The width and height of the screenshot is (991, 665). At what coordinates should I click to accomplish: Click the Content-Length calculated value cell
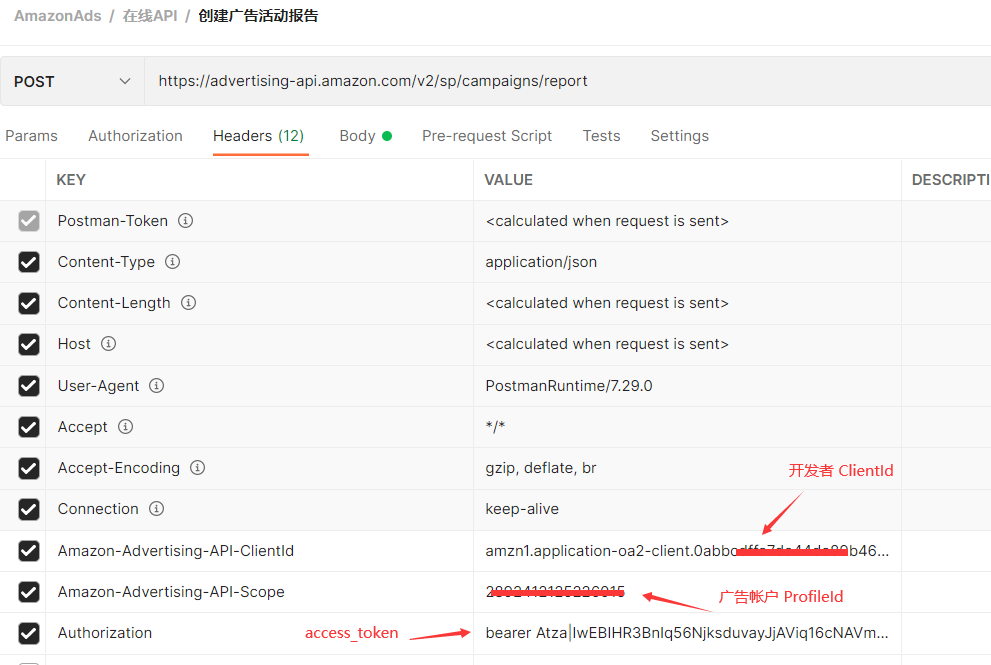coord(687,303)
